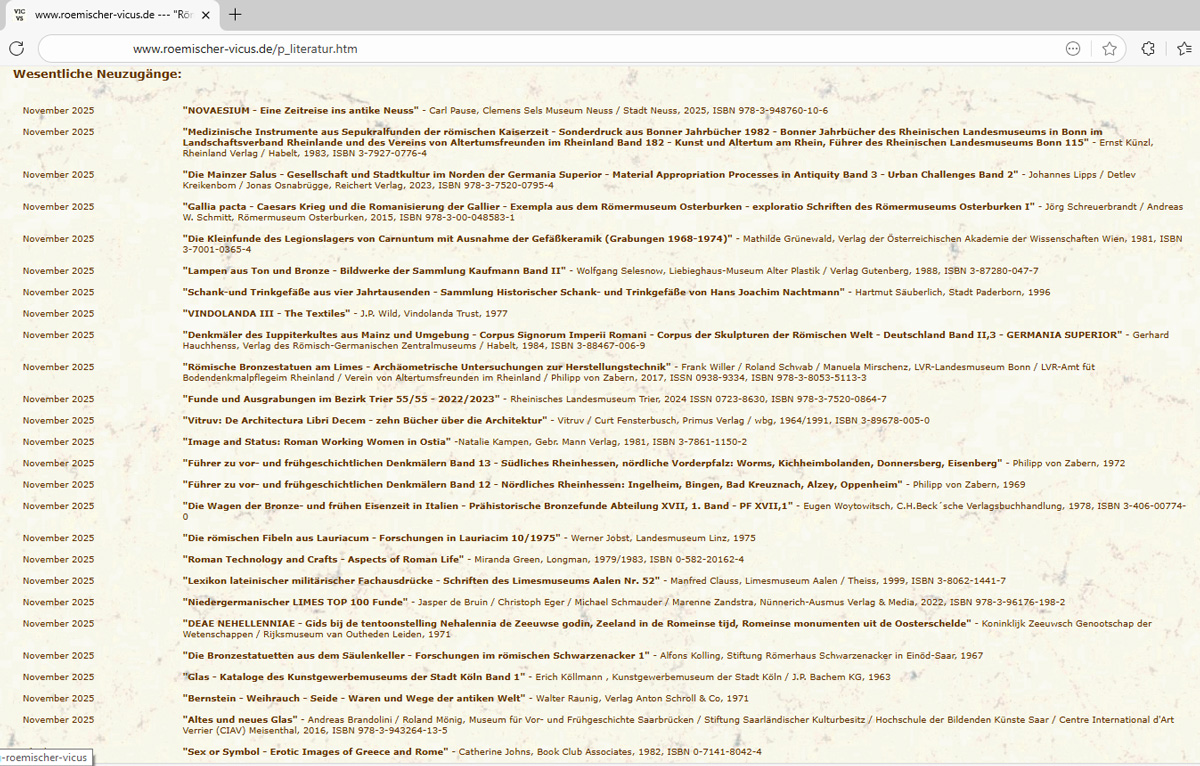Click the three-dots circle icon in the address bar
The height and width of the screenshot is (766, 1200).
(x=1073, y=48)
